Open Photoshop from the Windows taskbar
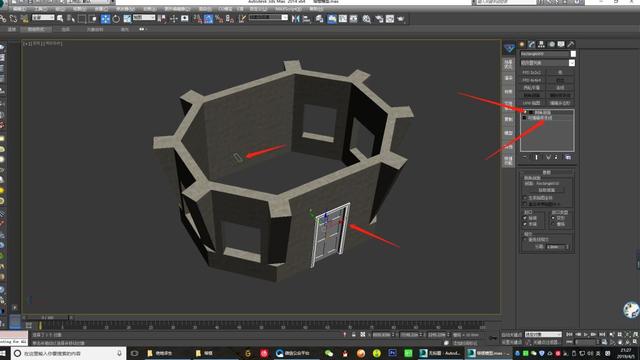640x360 pixels. [x=392, y=353]
